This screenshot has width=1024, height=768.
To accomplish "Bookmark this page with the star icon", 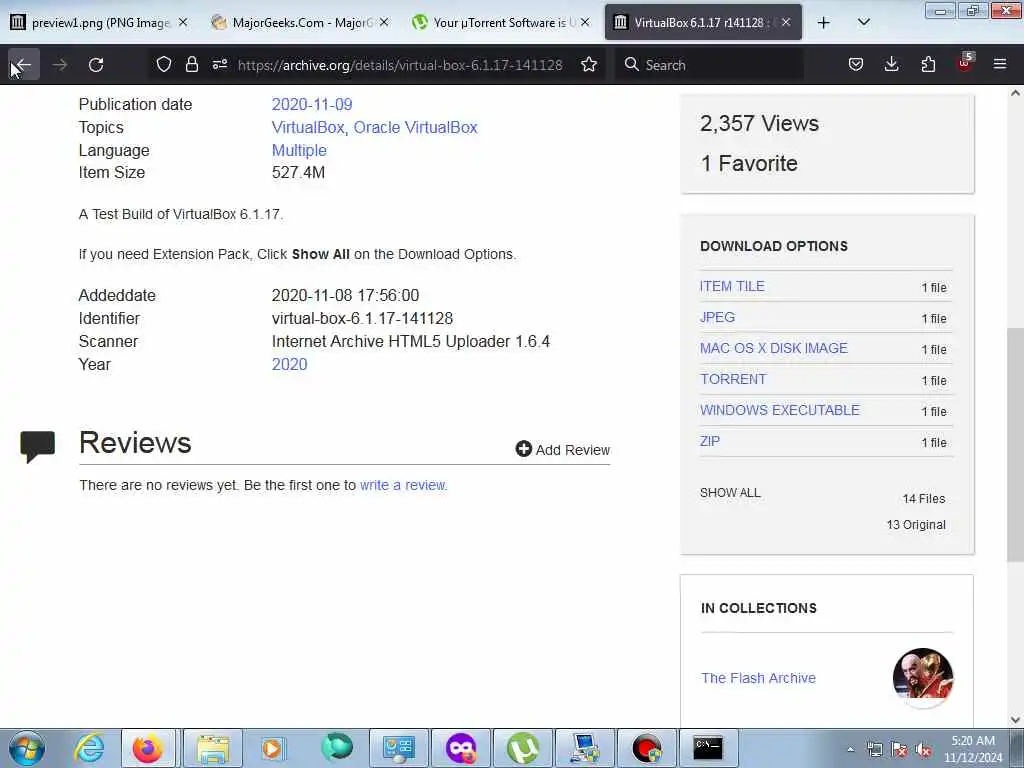I will 589,64.
